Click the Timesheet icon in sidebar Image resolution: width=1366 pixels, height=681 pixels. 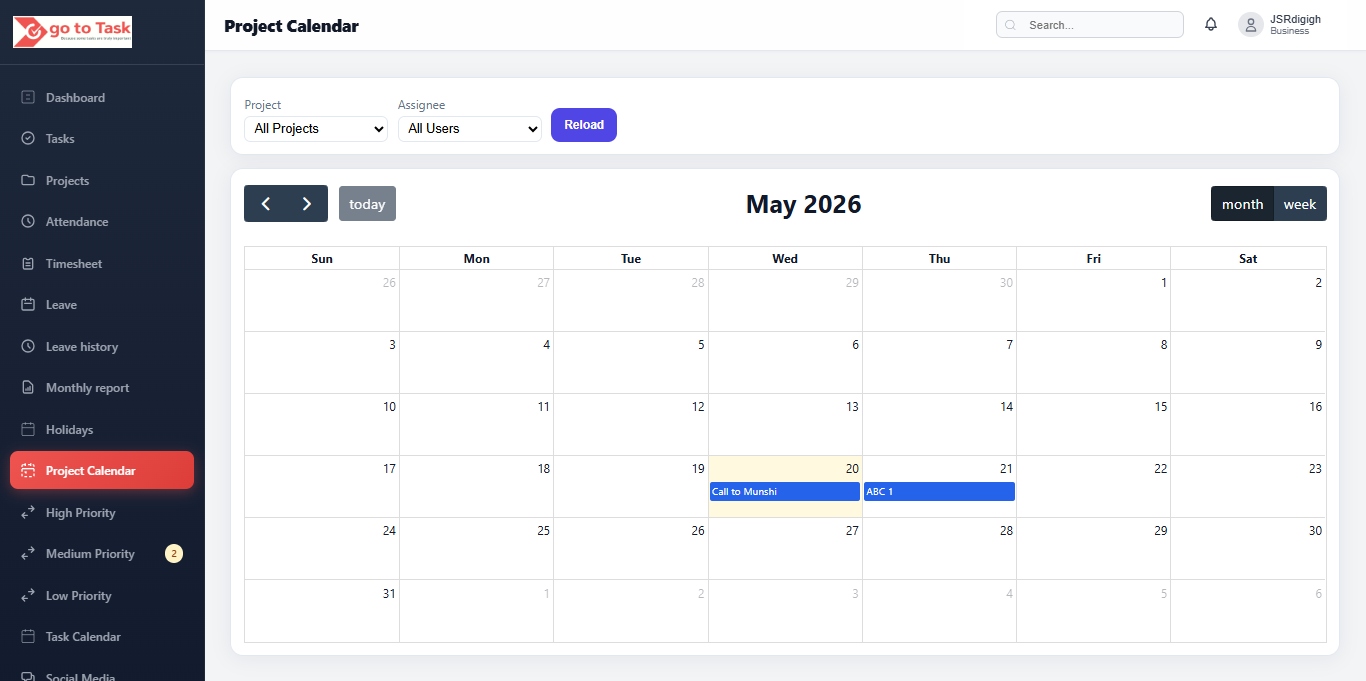pyautogui.click(x=28, y=264)
